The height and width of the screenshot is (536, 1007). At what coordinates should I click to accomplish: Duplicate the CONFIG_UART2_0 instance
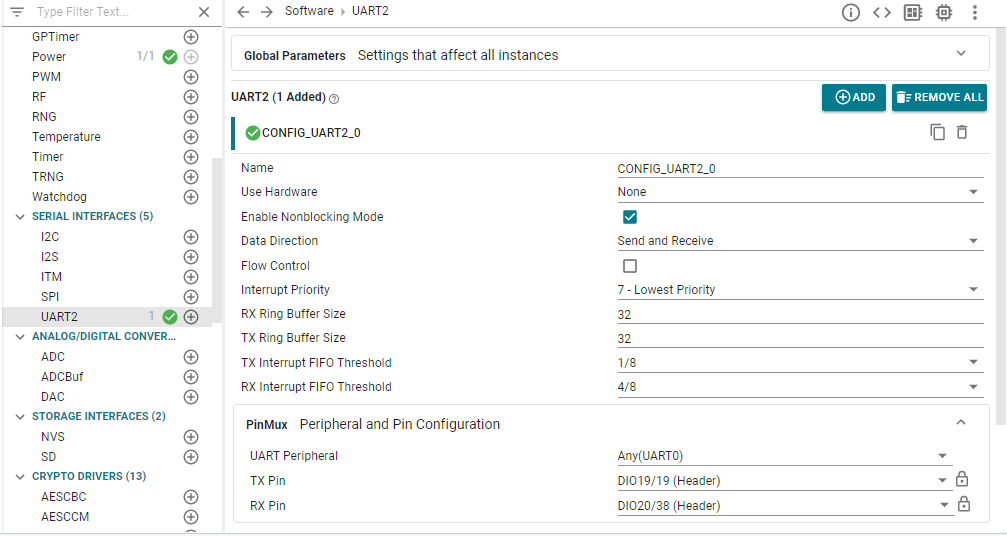coord(937,132)
